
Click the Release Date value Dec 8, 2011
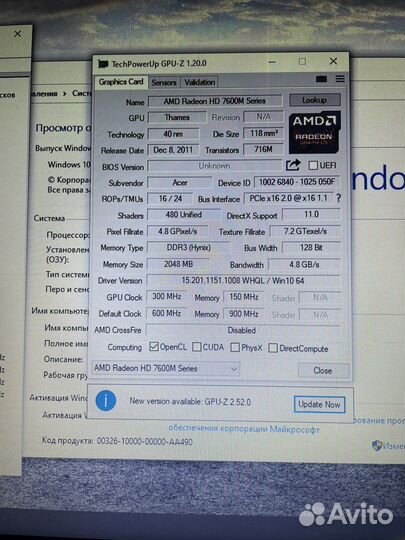coord(174,150)
